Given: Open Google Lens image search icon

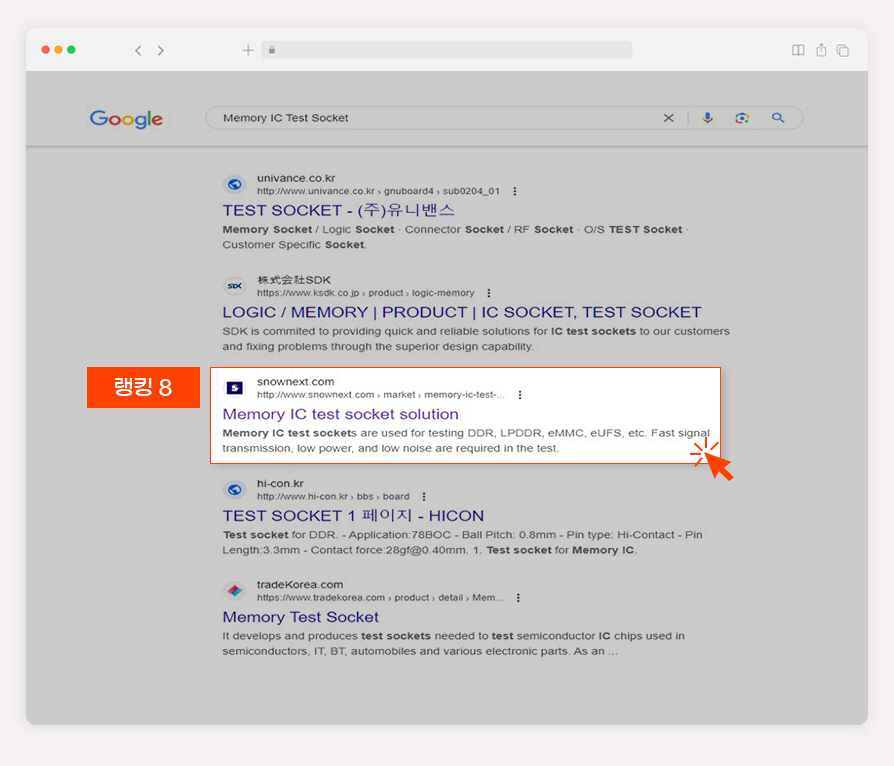Looking at the screenshot, I should pos(742,118).
